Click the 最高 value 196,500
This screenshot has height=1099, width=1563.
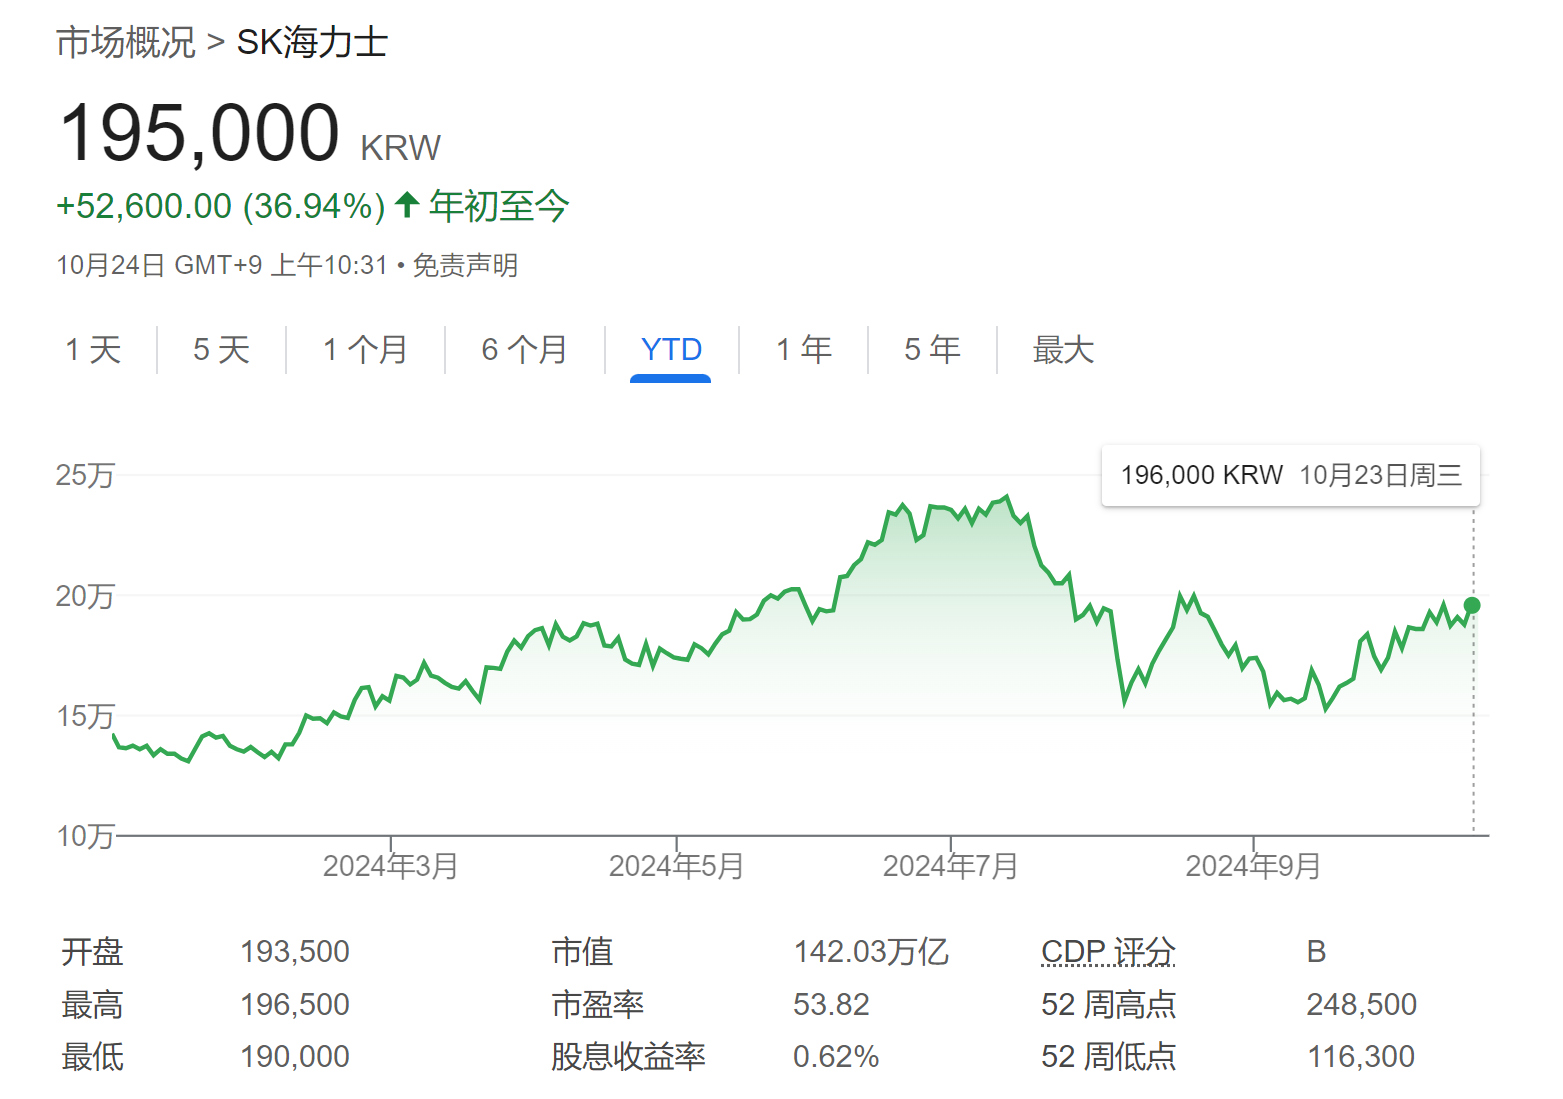tap(295, 1005)
